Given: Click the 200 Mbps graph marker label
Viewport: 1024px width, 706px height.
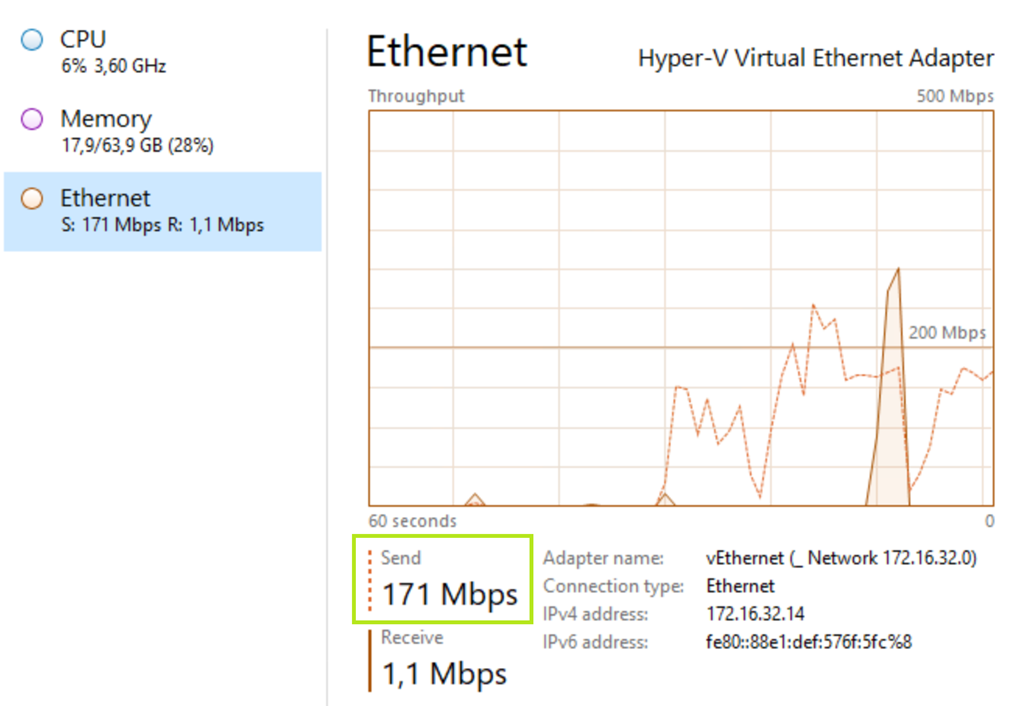Looking at the screenshot, I should click(947, 333).
